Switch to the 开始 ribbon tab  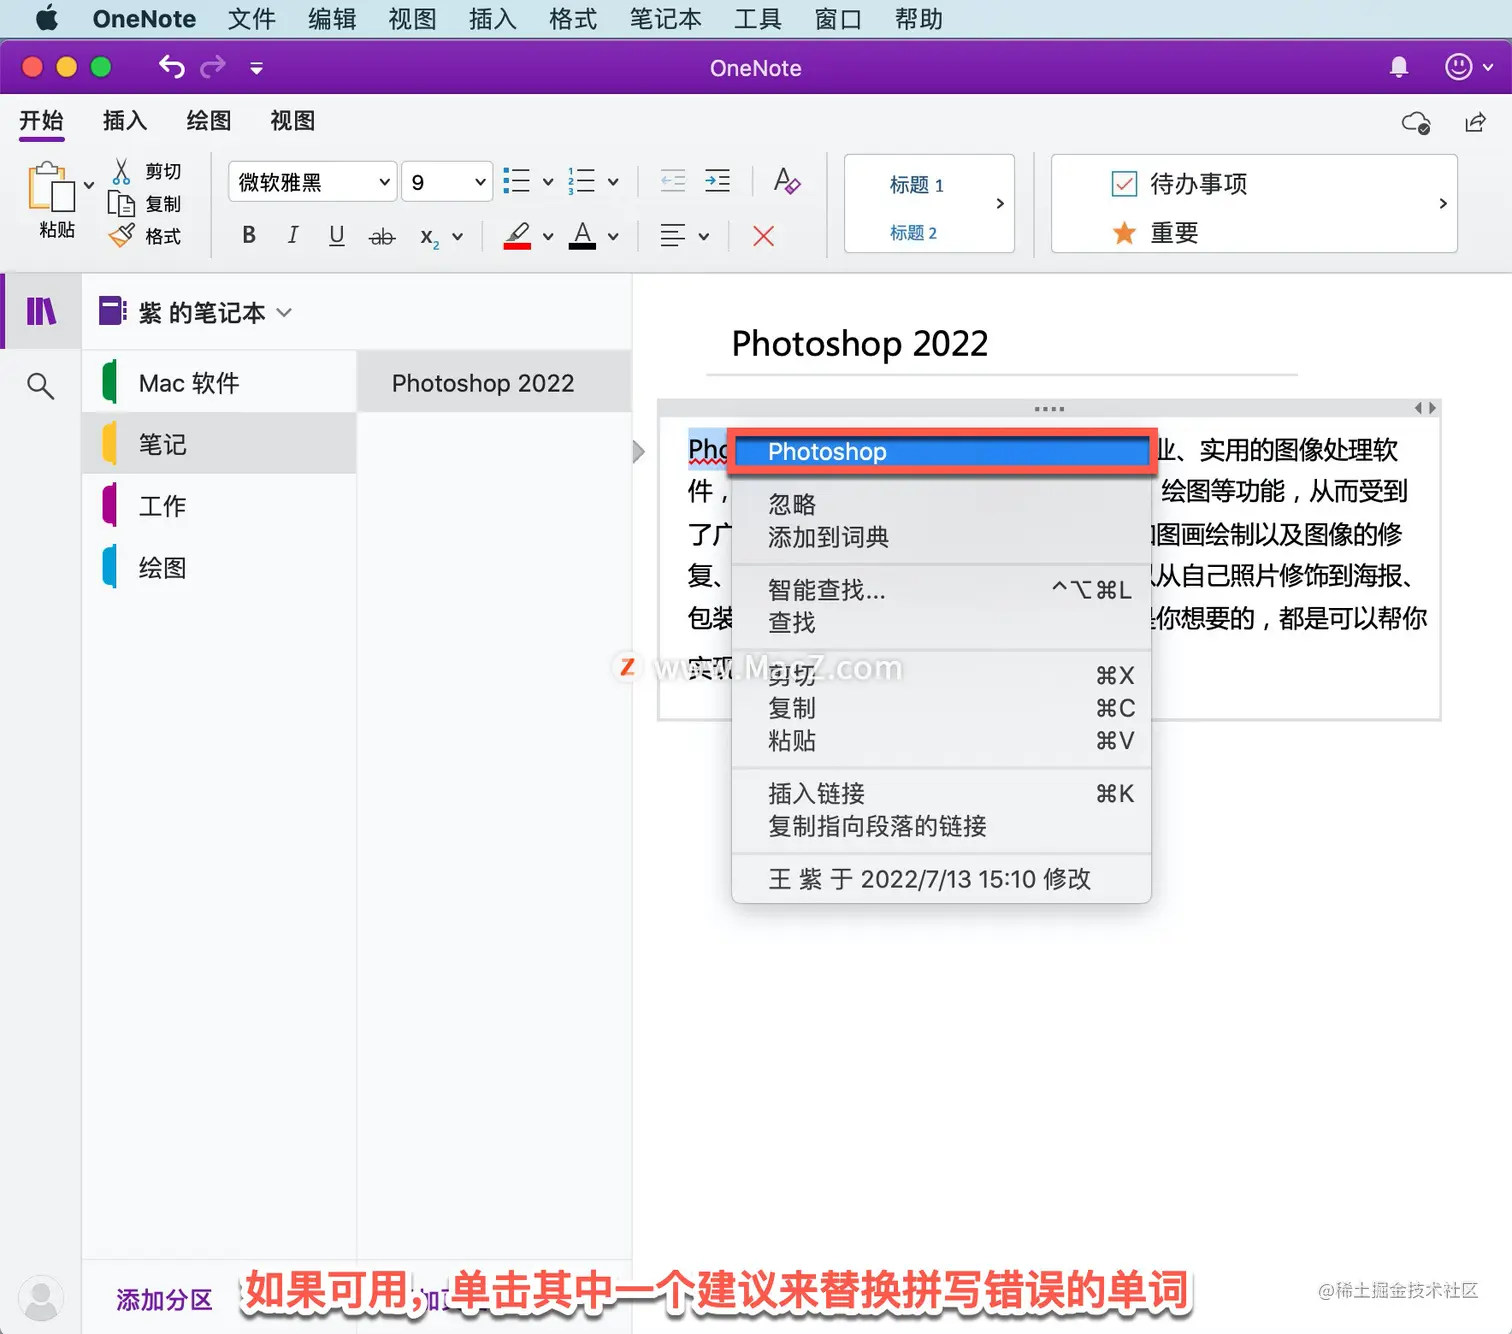pos(41,121)
